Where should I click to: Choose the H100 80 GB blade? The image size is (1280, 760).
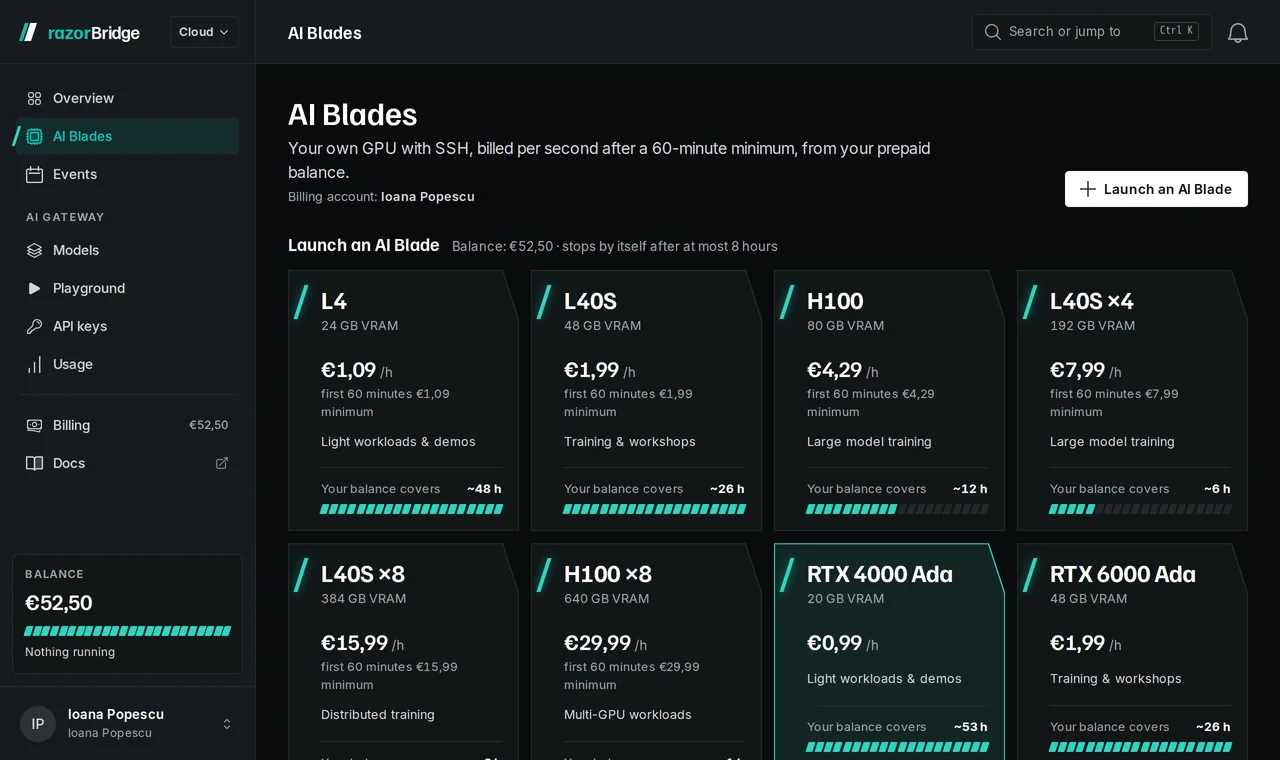[889, 400]
